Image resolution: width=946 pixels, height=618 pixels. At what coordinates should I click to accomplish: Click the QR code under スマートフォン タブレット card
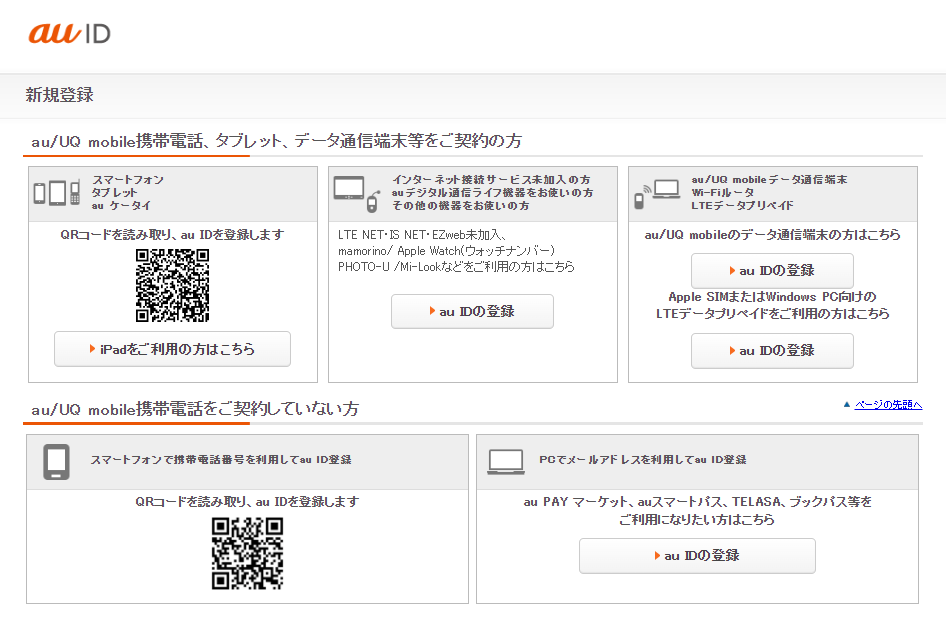point(173,285)
